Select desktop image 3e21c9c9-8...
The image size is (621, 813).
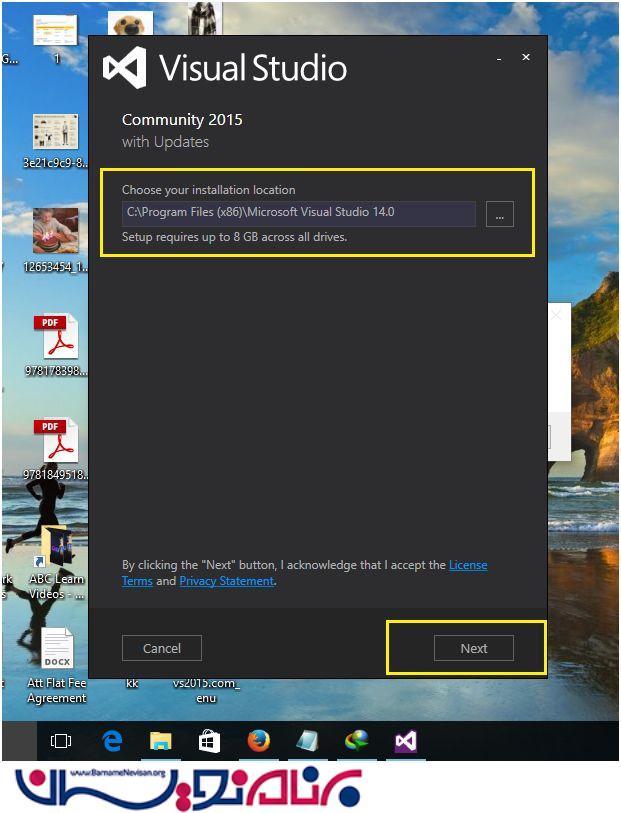[x=55, y=141]
